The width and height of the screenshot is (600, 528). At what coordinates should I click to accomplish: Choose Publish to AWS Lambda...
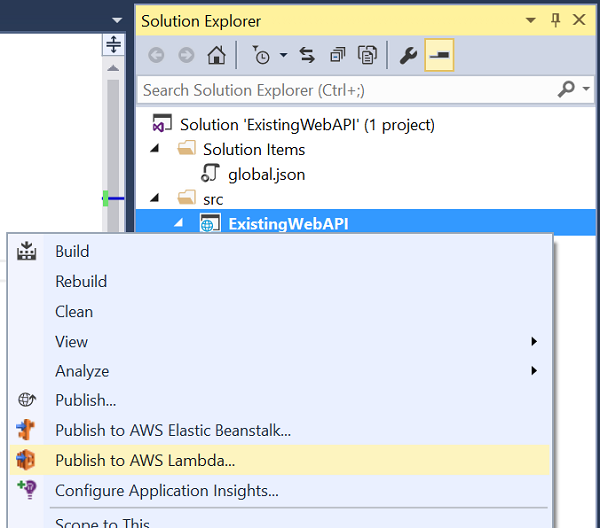click(x=279, y=460)
